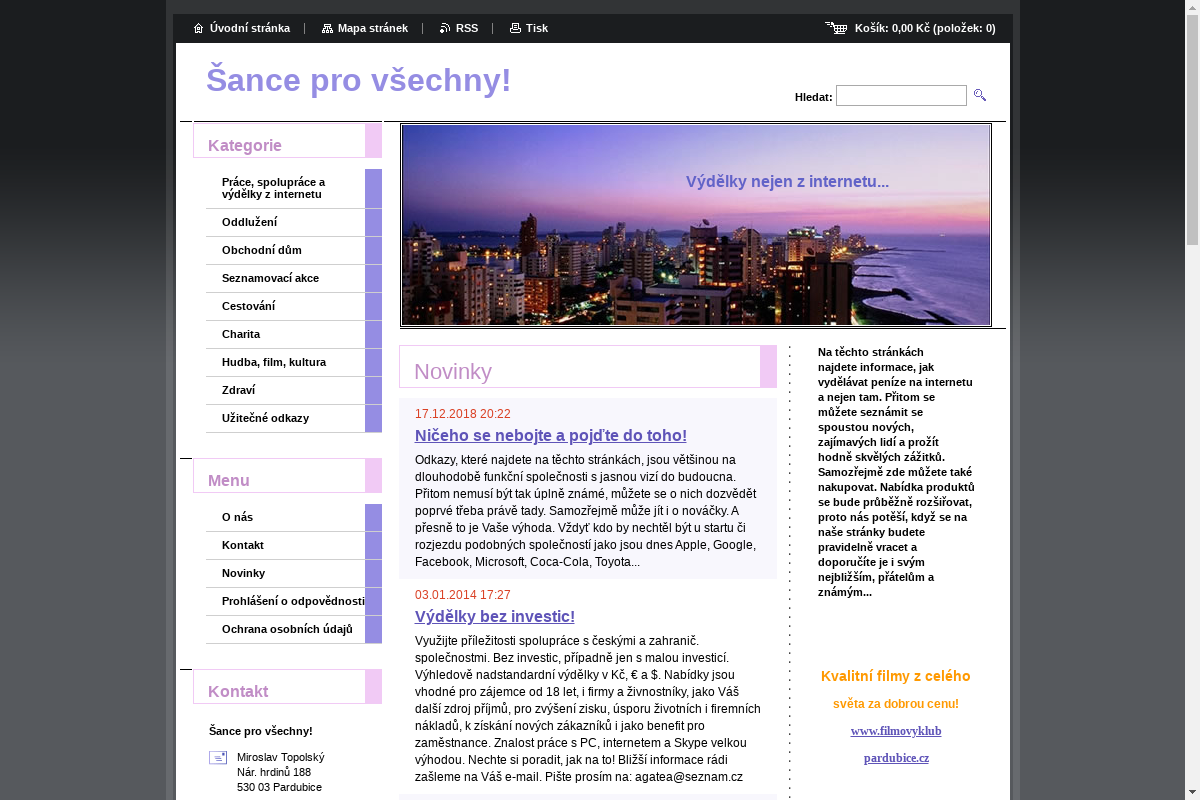This screenshot has height=800, width=1200.
Task: Go to the O nás page
Action: click(237, 517)
